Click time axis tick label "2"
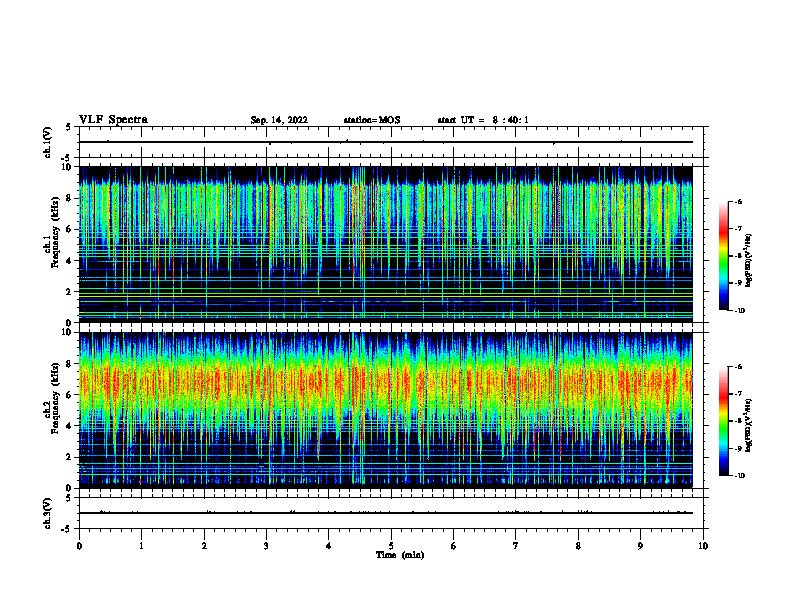This screenshot has width=792, height=612. pos(204,546)
